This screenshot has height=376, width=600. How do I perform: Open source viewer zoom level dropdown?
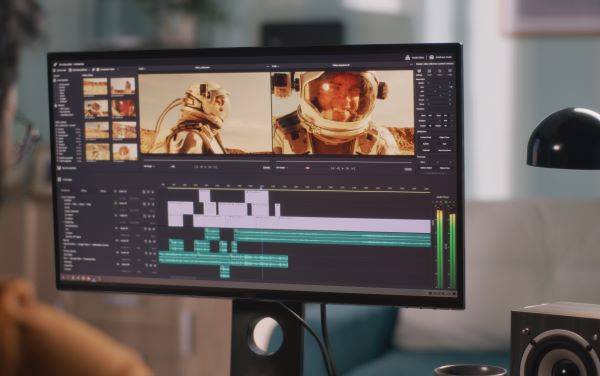[x=149, y=166]
